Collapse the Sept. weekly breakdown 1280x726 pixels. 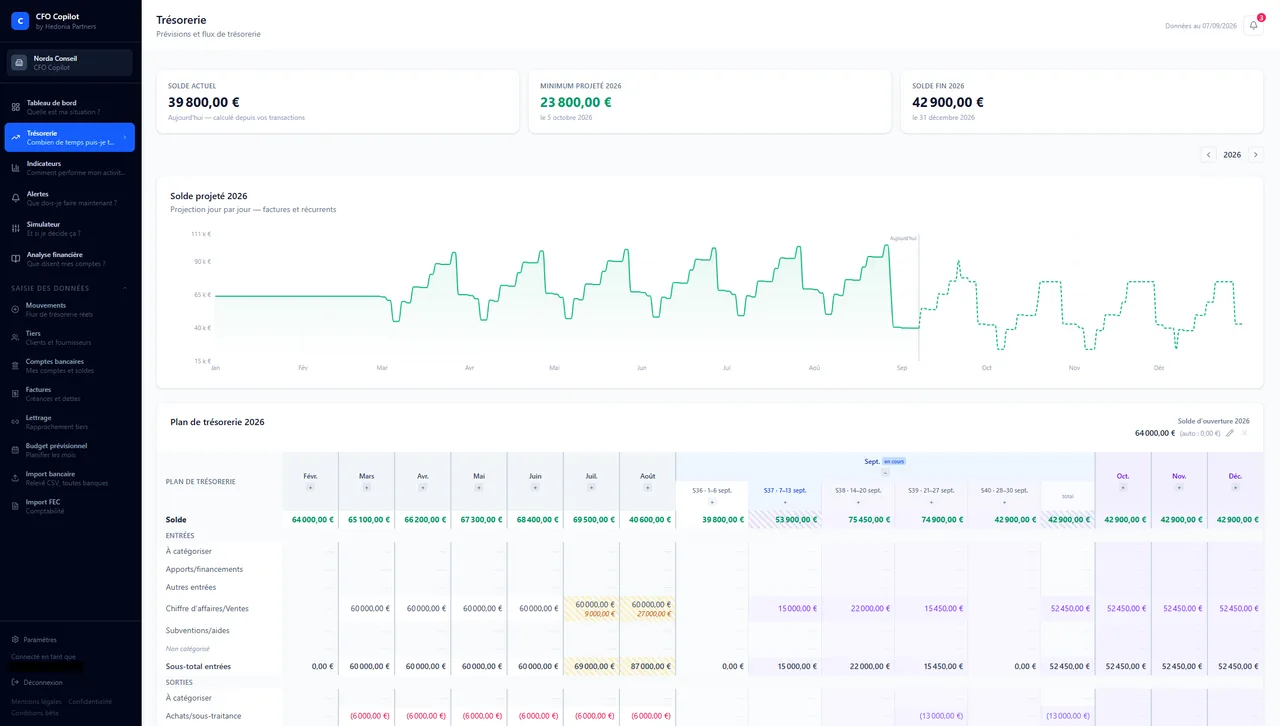(x=885, y=472)
